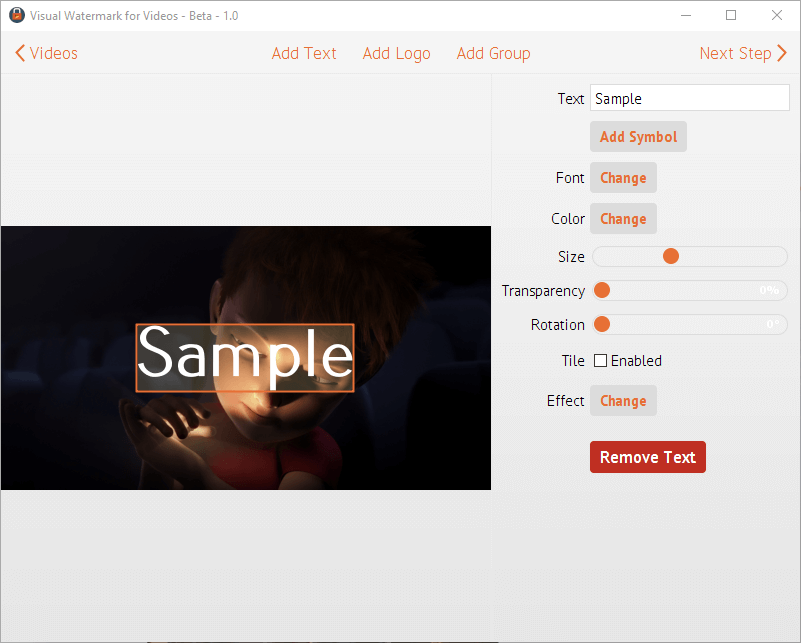Click the Text input field containing Sample
Image resolution: width=801 pixels, height=643 pixels.
[689, 98]
